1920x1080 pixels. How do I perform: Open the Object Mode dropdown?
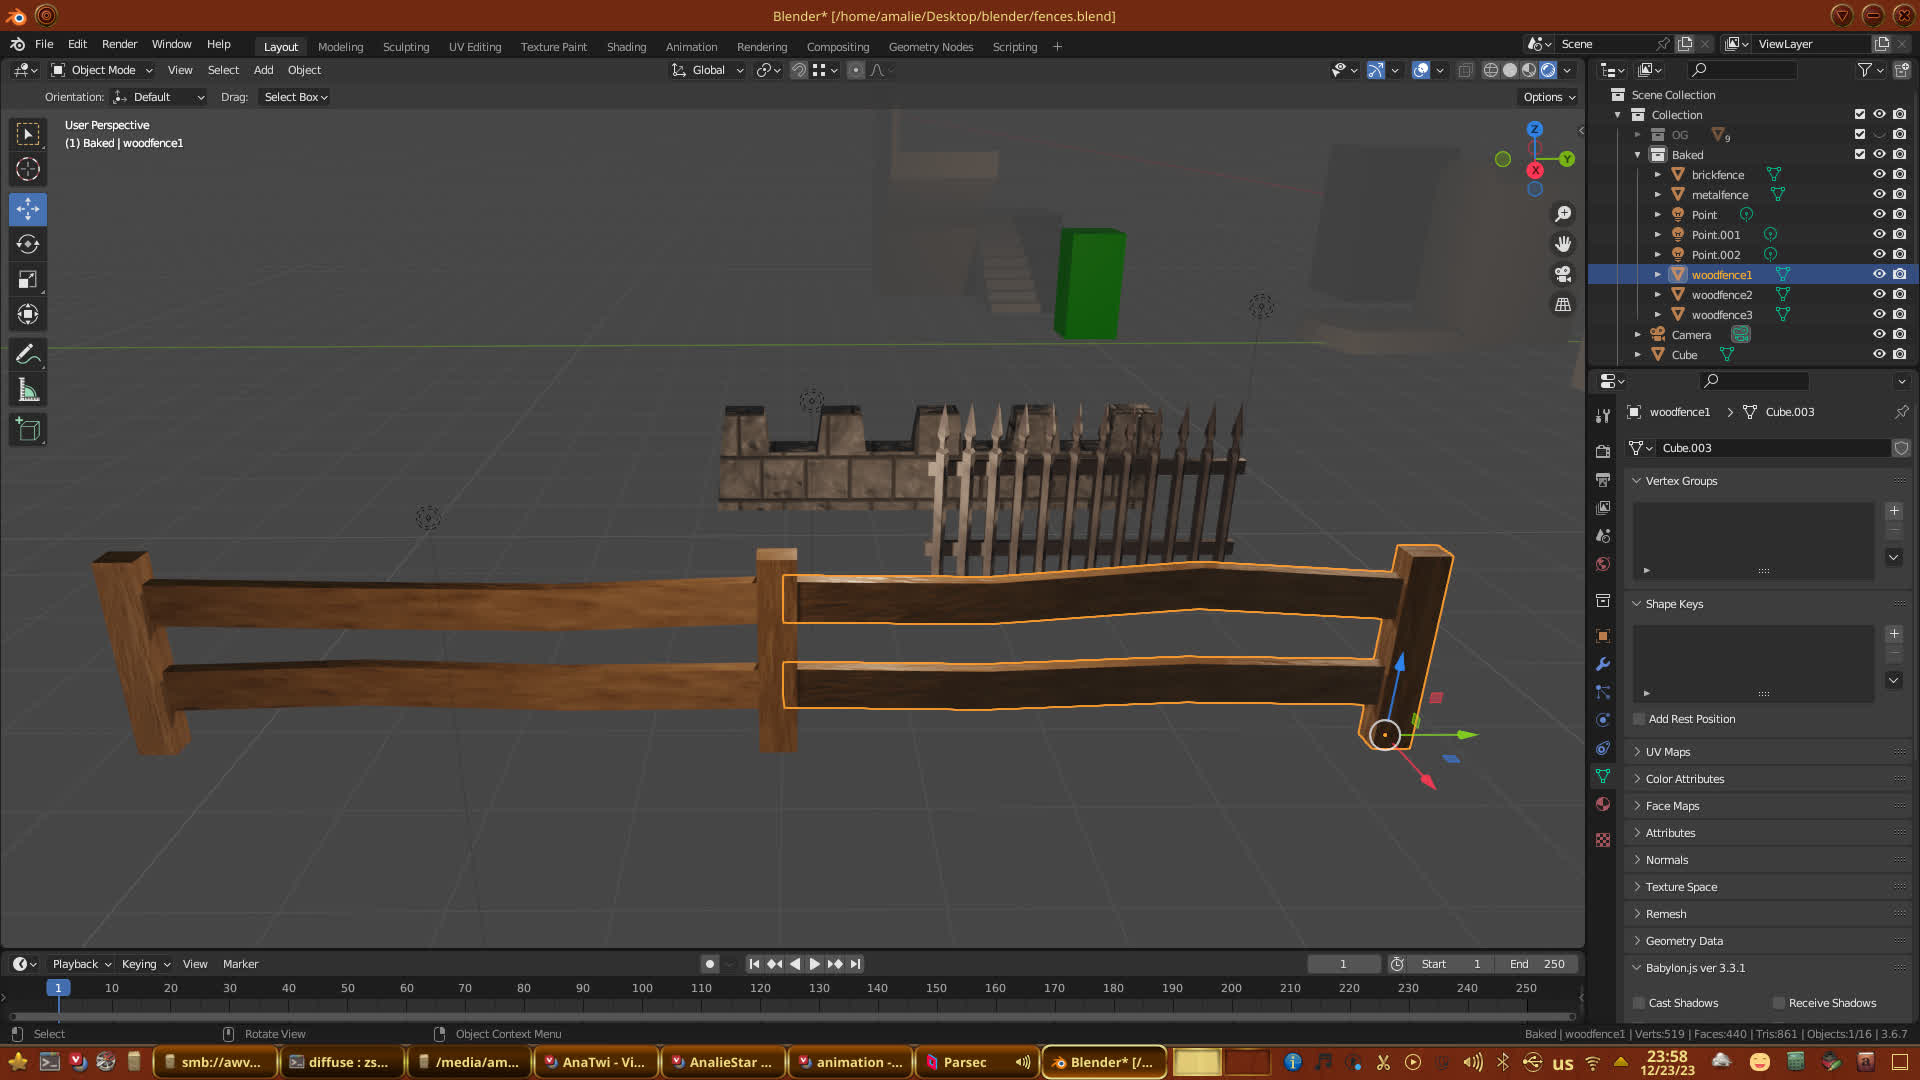pos(102,70)
